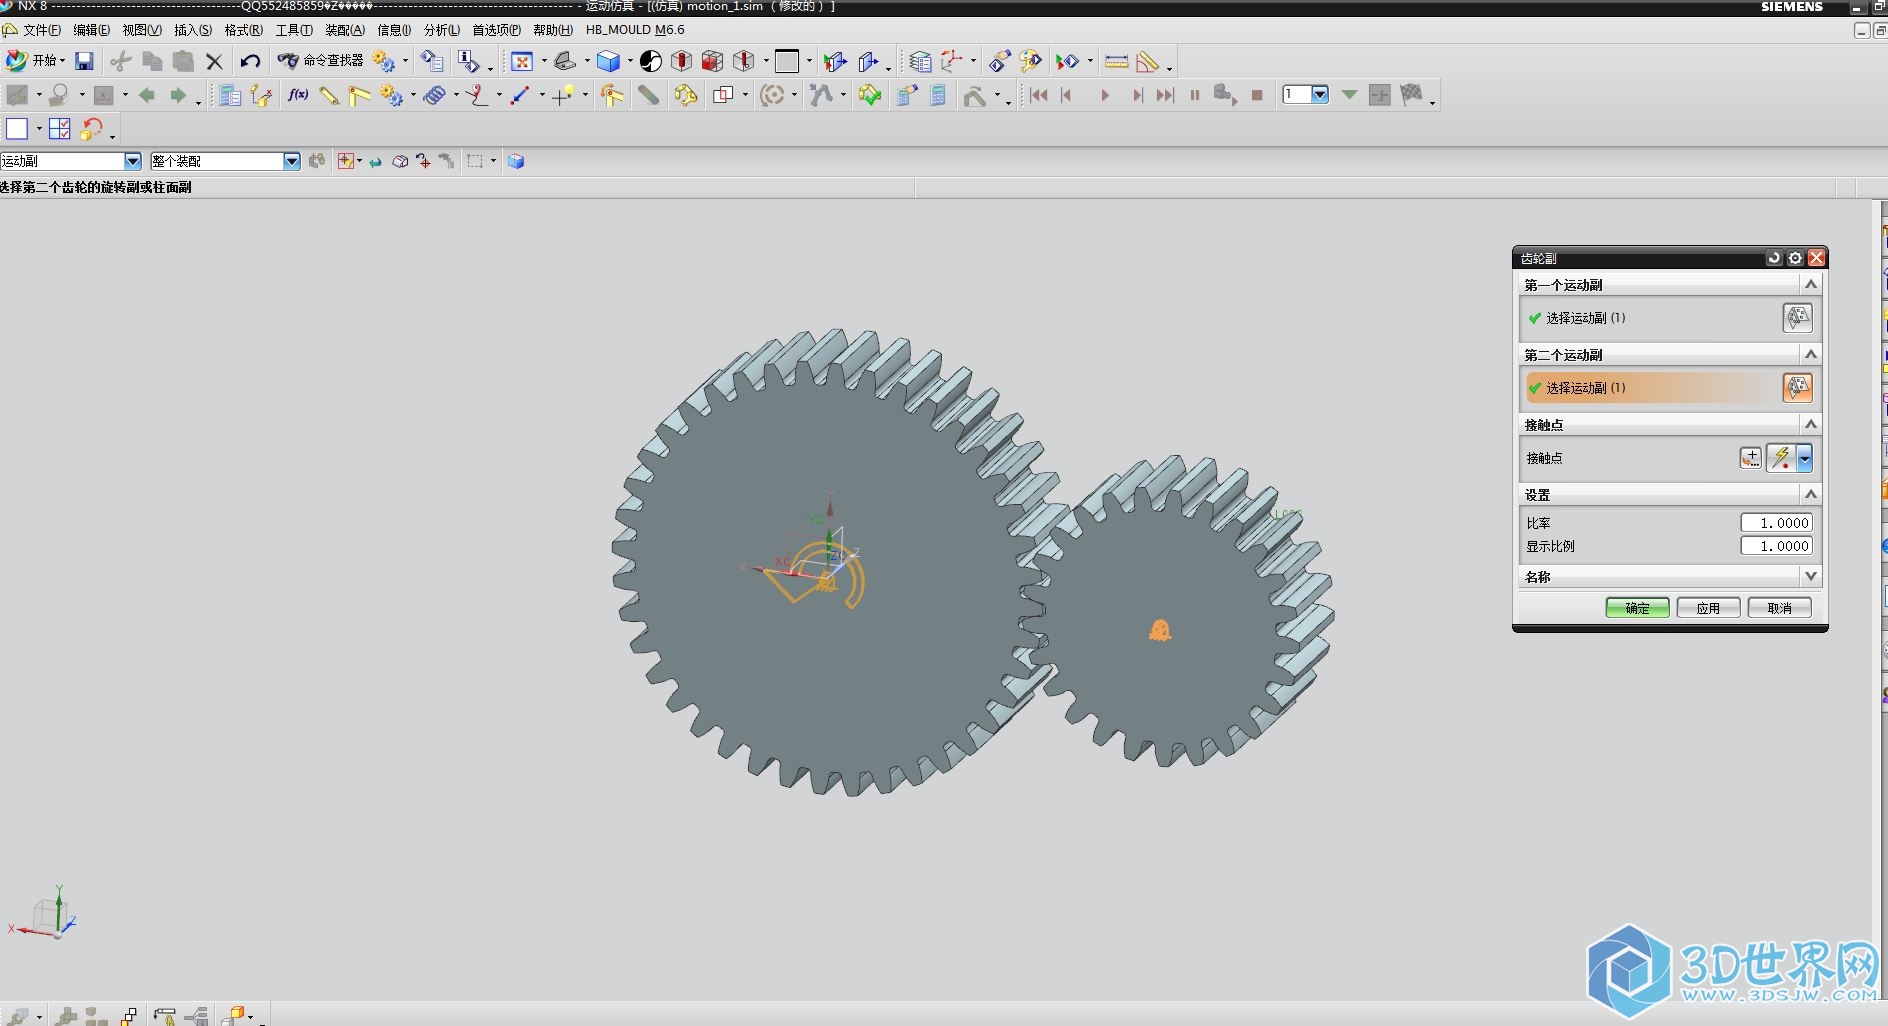Click the rotate orange arrow icon
Viewport: 1888px width, 1026px height.
pos(92,129)
